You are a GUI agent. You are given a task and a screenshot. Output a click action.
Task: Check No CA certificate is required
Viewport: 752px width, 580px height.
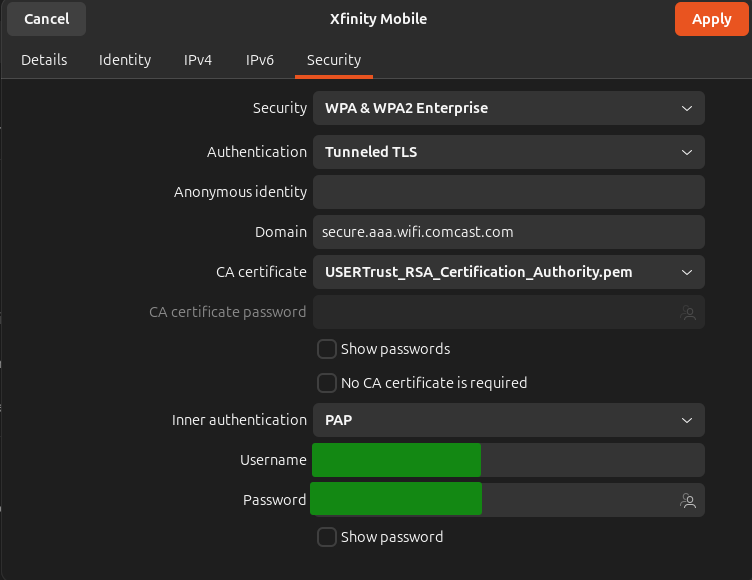click(x=327, y=383)
